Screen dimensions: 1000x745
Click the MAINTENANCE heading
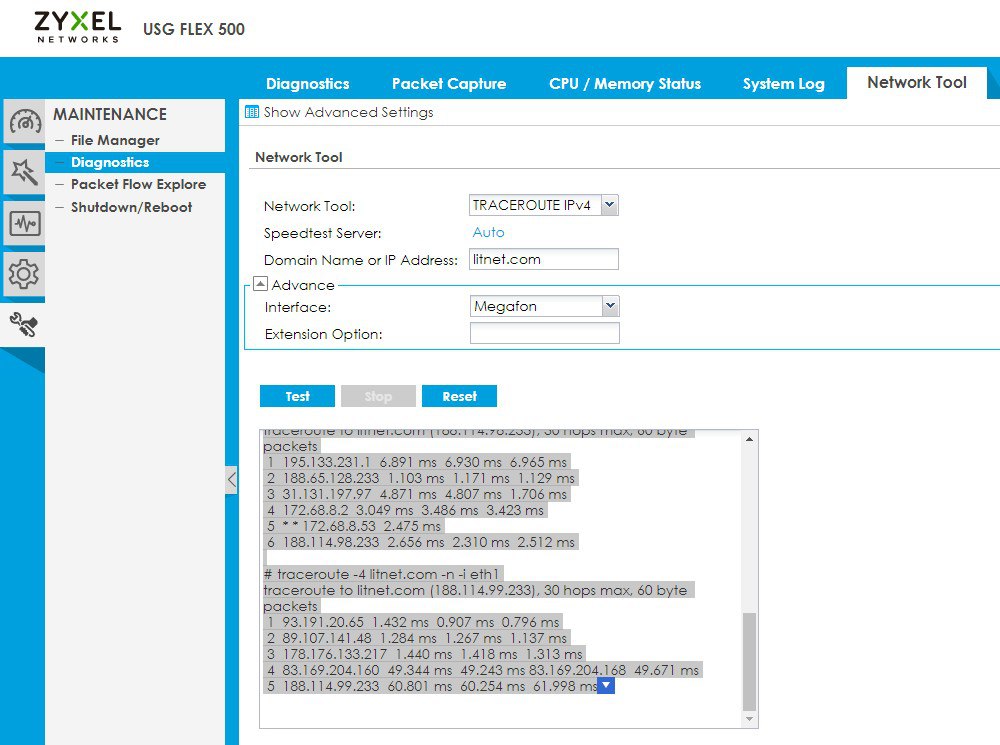110,114
